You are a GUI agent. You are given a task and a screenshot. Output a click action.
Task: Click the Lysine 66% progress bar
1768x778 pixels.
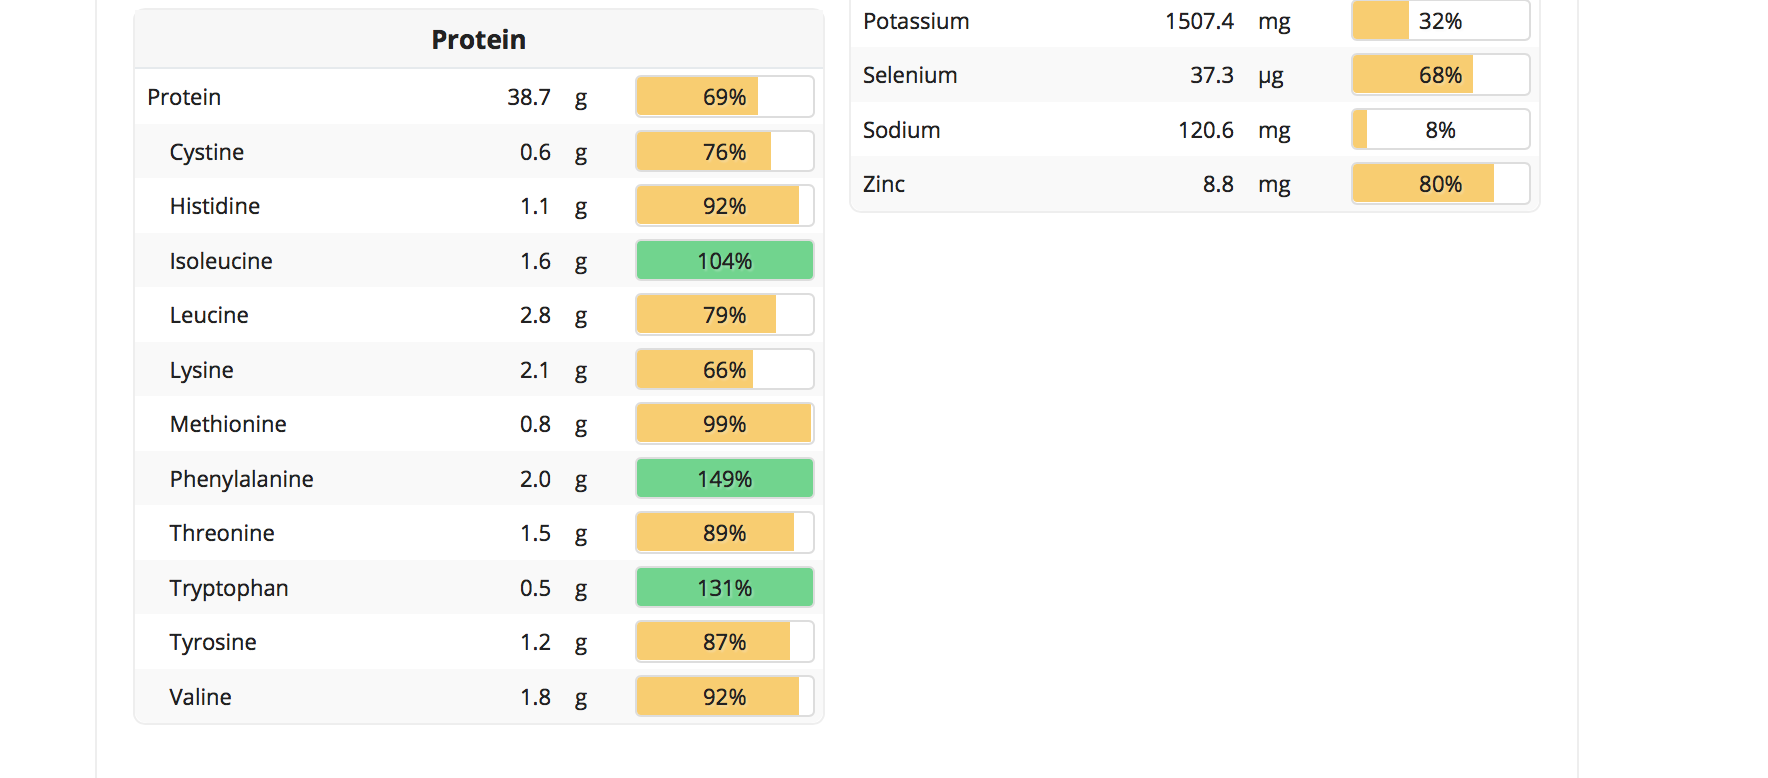pyautogui.click(x=724, y=370)
